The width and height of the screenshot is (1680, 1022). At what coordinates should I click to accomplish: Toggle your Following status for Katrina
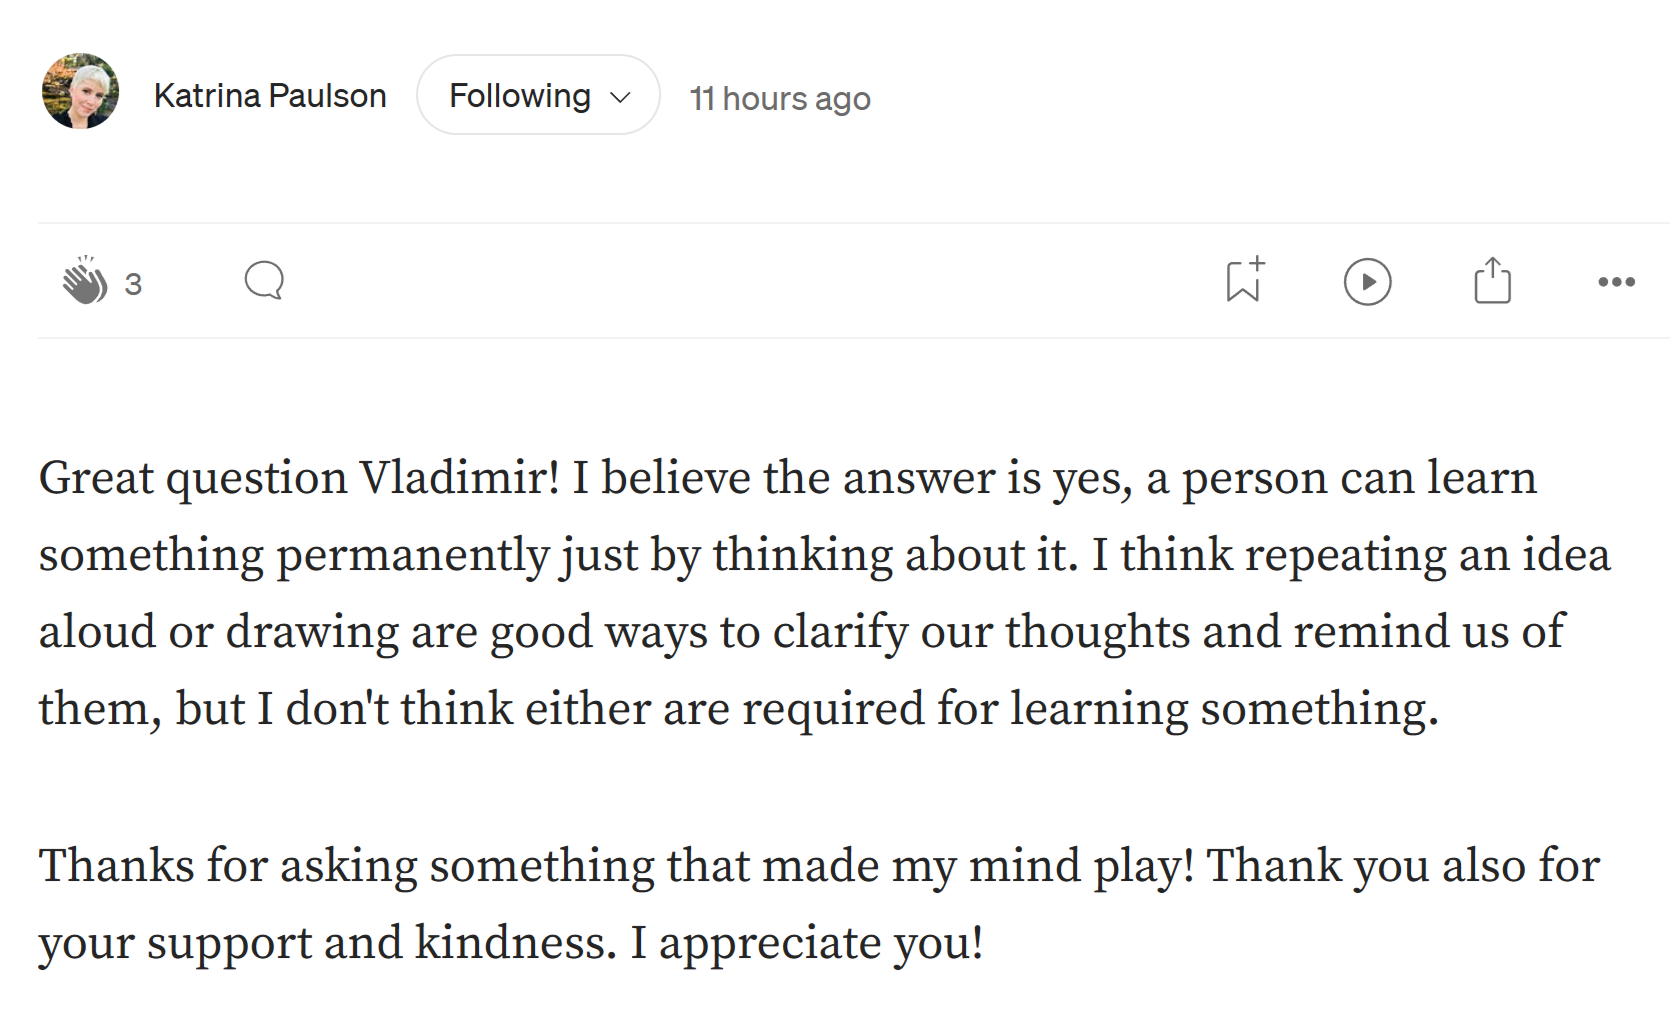[538, 94]
